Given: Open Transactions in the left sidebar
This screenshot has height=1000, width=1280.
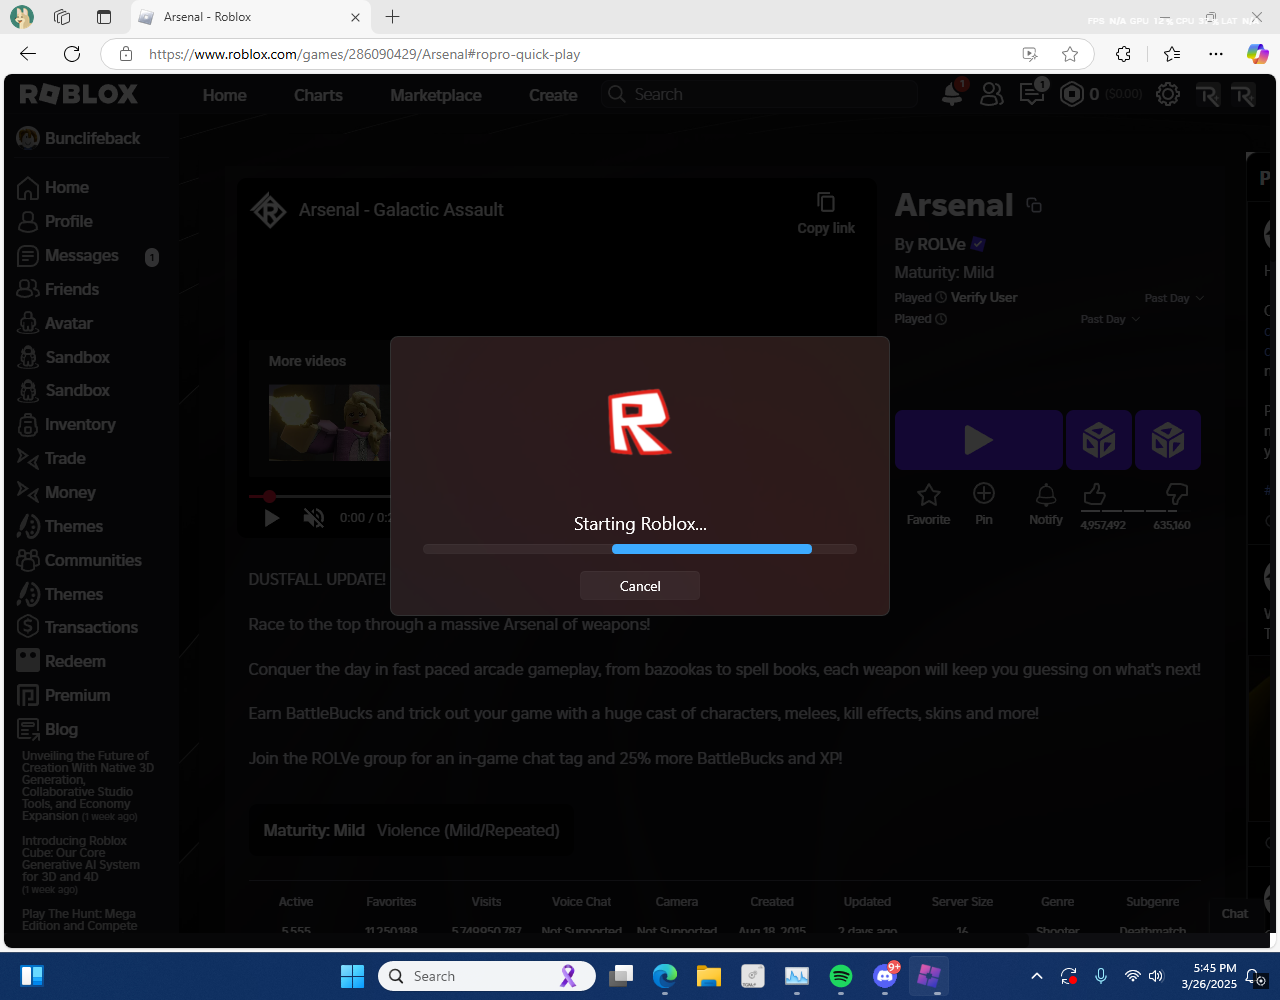Looking at the screenshot, I should pos(78,627).
